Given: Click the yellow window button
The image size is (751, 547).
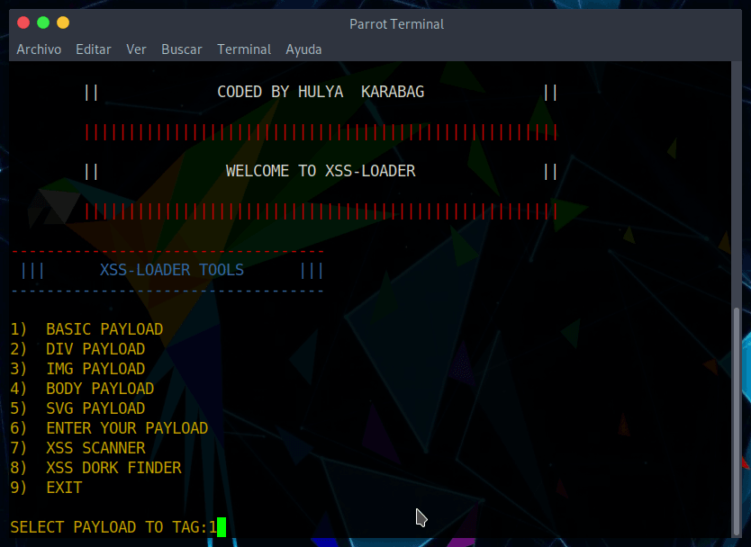Looking at the screenshot, I should pyautogui.click(x=63, y=23).
